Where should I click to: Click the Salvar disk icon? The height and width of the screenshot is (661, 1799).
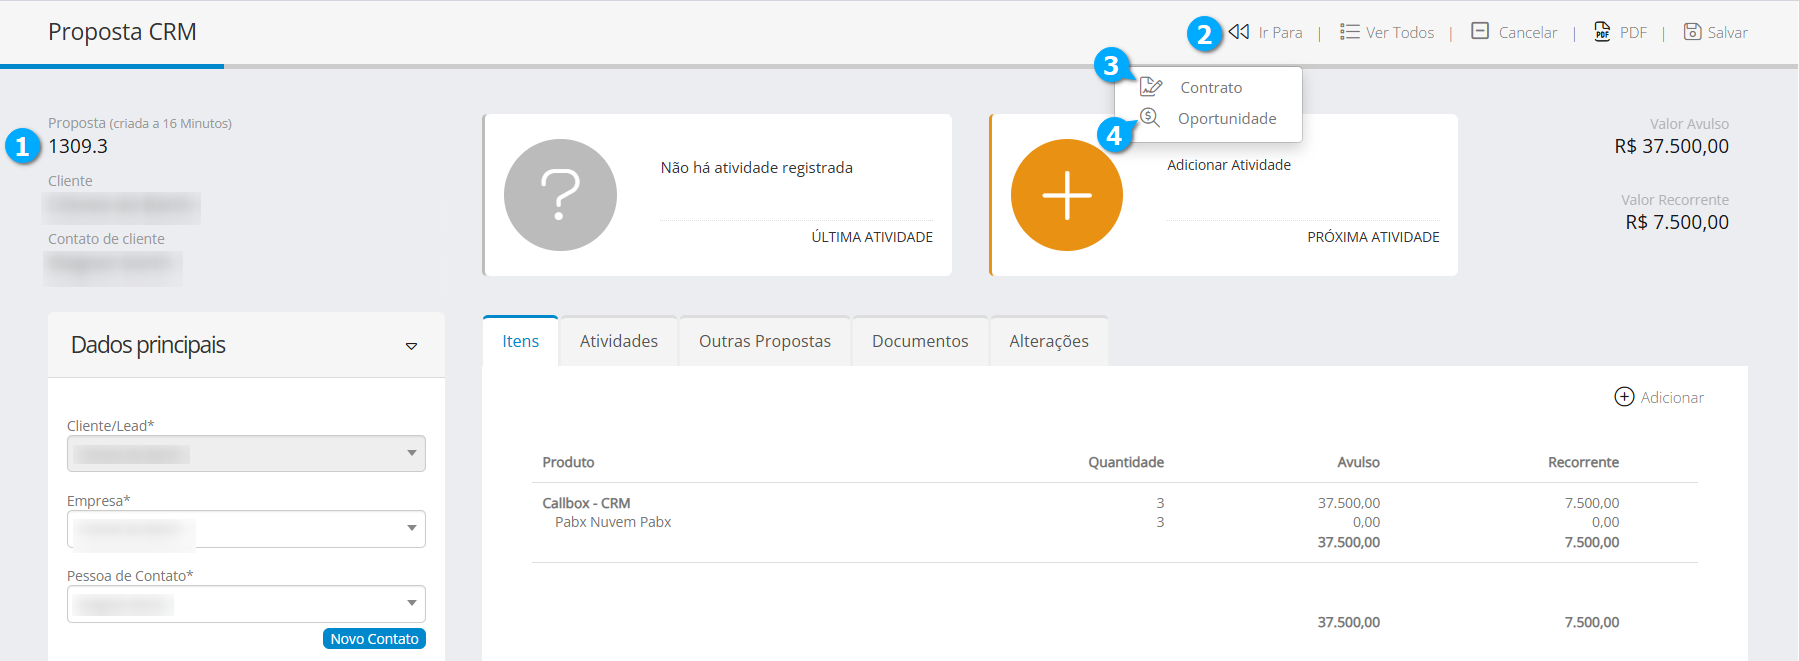click(x=1692, y=32)
